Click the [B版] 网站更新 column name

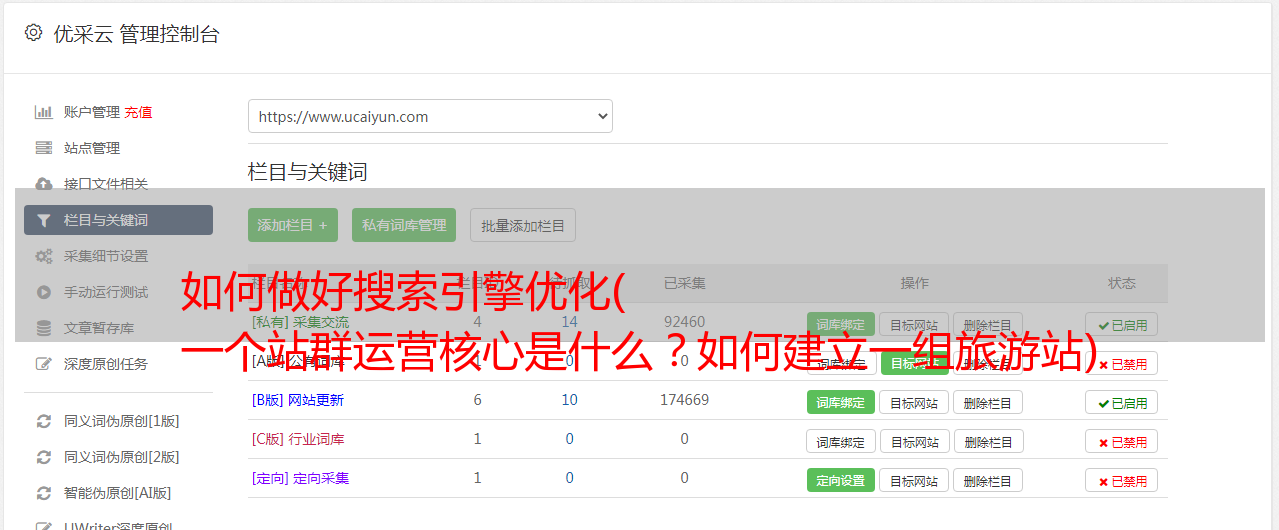click(298, 400)
